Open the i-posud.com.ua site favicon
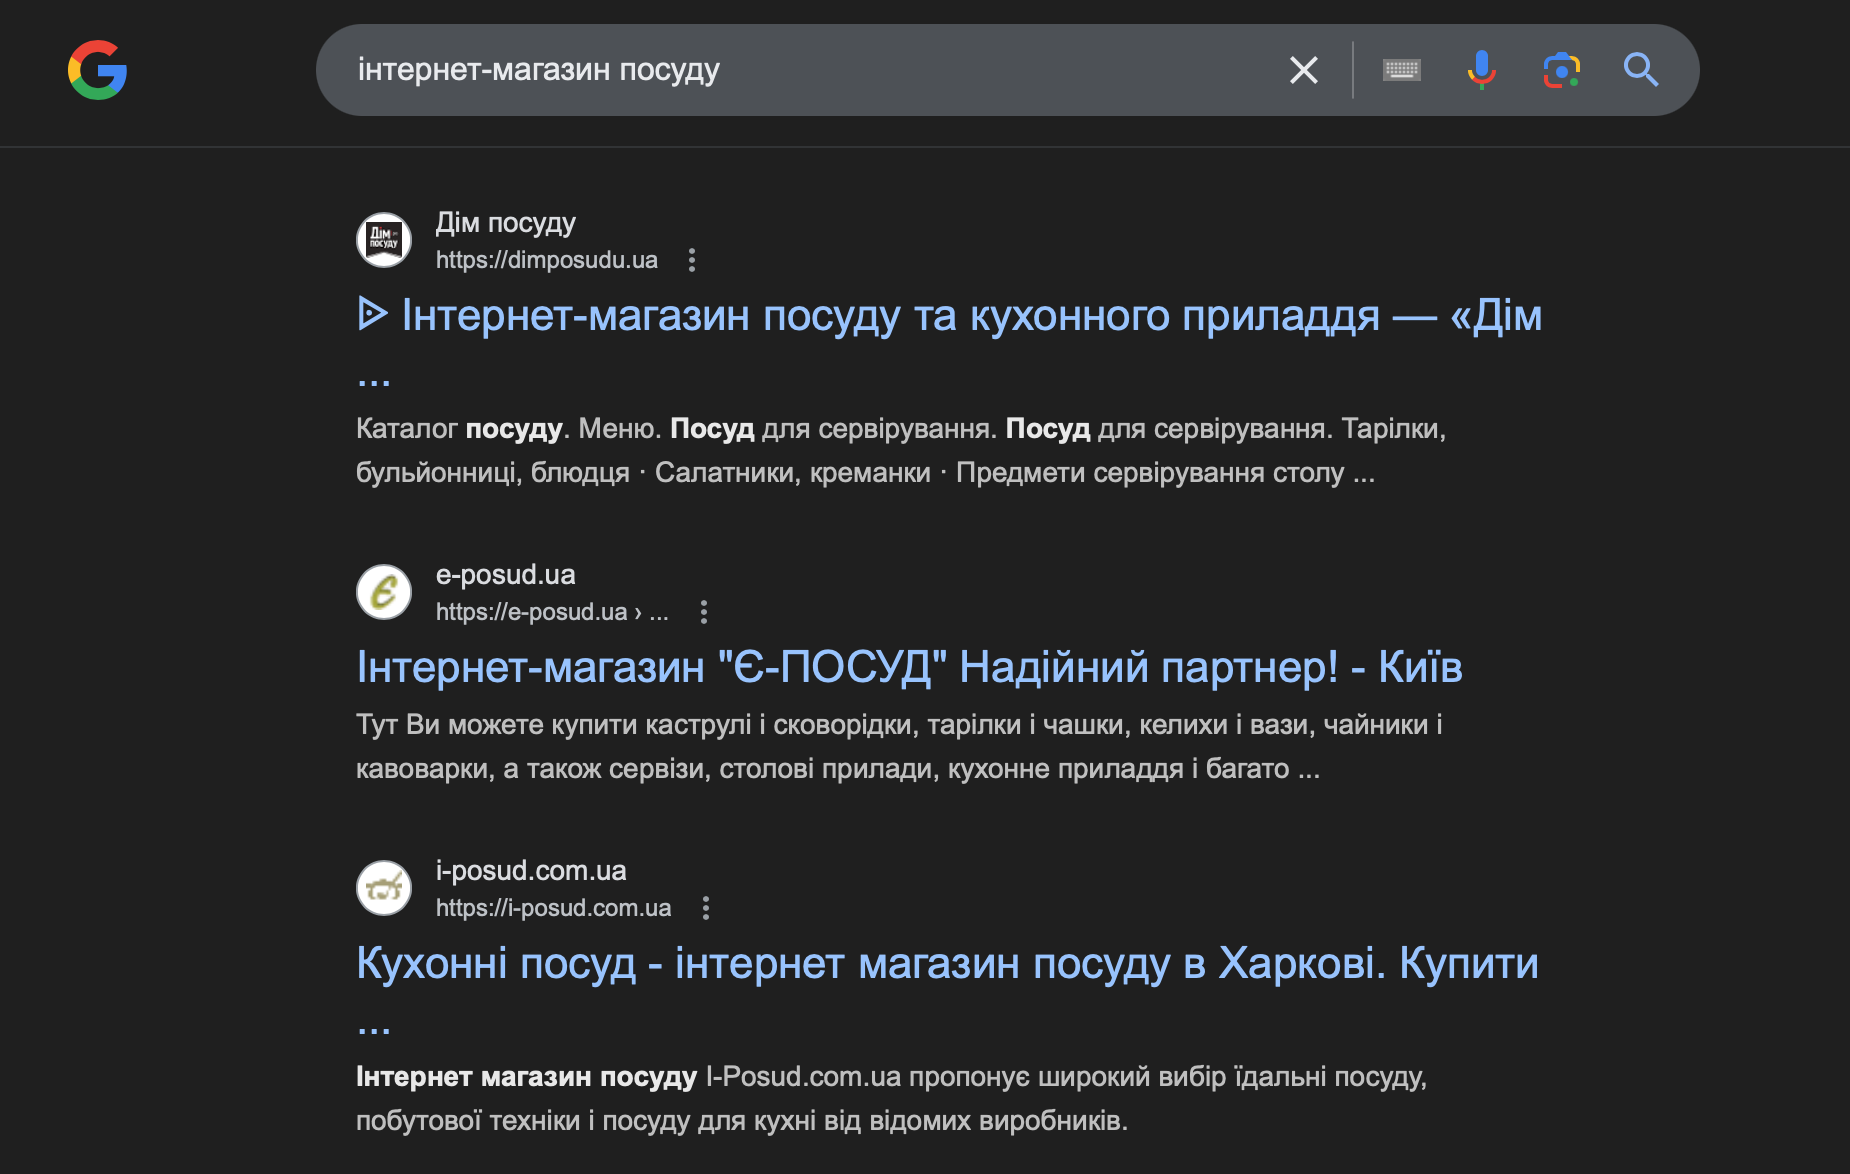The height and width of the screenshot is (1174, 1850). tap(384, 888)
